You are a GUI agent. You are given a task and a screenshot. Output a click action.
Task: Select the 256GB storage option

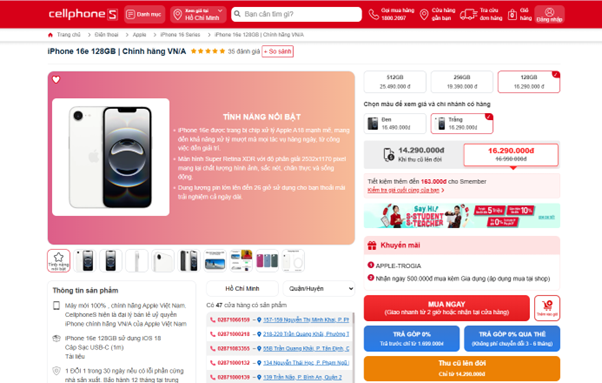(462, 82)
